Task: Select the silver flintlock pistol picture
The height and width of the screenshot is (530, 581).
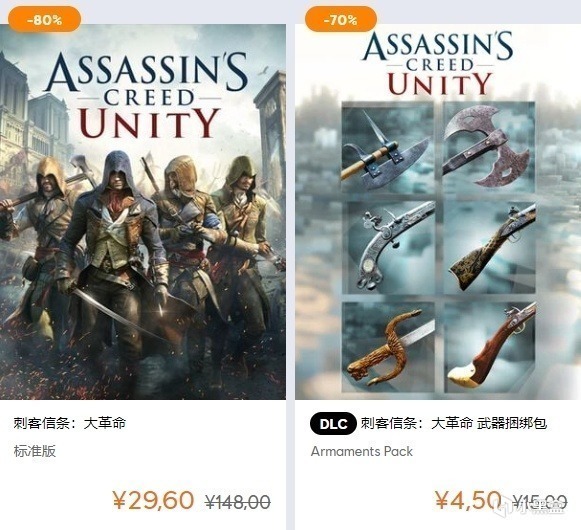Action: point(388,248)
